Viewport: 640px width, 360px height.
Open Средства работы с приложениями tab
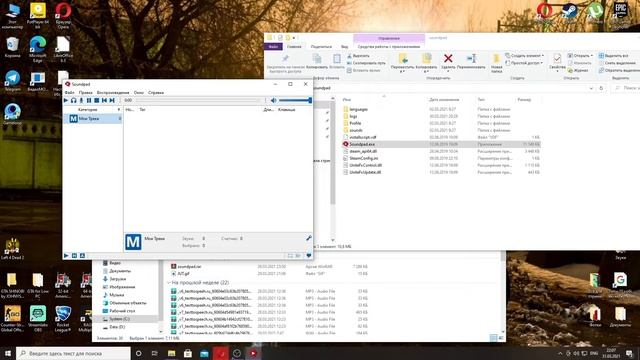click(389, 47)
